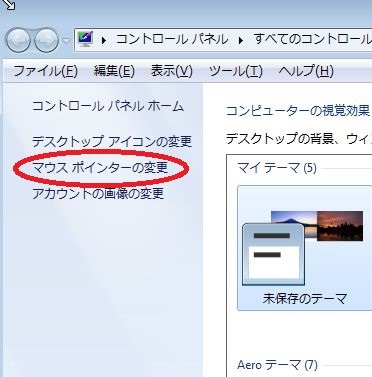Open アカウントの画像の変更 link
The width and height of the screenshot is (372, 377).
tap(98, 194)
